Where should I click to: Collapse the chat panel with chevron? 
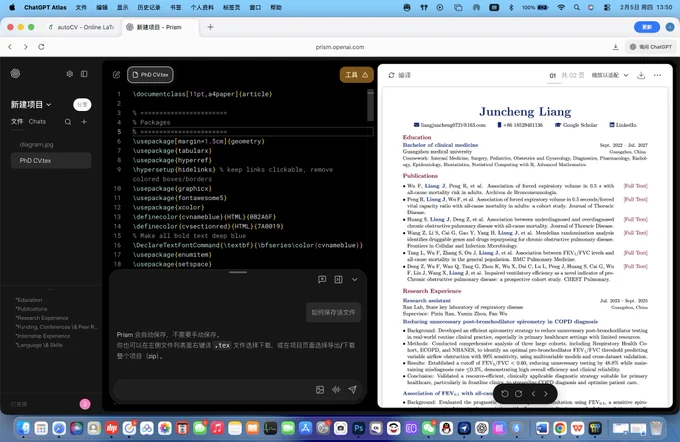click(355, 279)
